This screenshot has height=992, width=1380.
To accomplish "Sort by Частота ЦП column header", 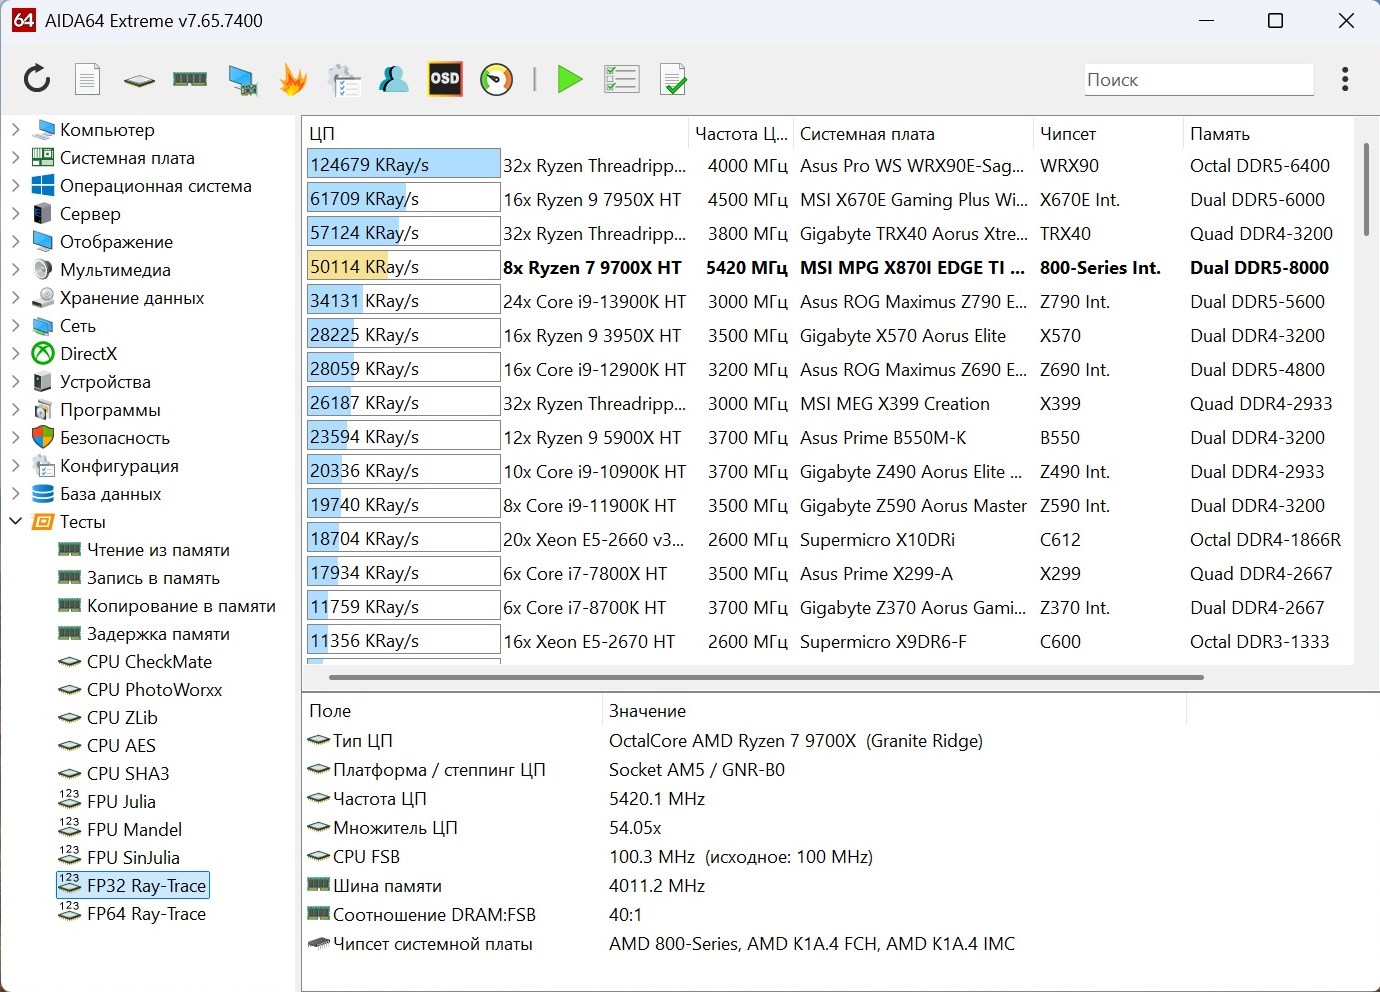I will 740,134.
